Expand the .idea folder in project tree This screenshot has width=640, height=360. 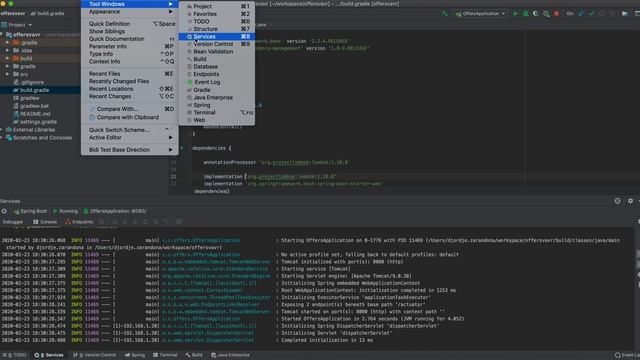tap(7, 50)
